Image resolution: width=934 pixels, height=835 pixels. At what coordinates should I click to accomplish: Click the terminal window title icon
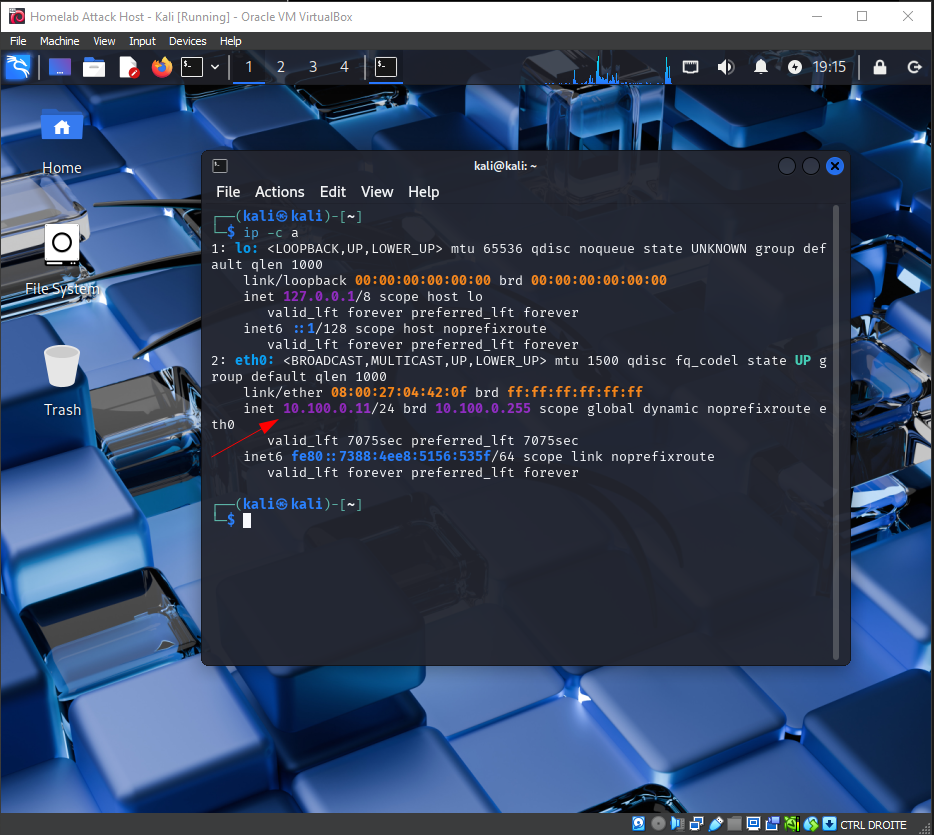point(220,166)
